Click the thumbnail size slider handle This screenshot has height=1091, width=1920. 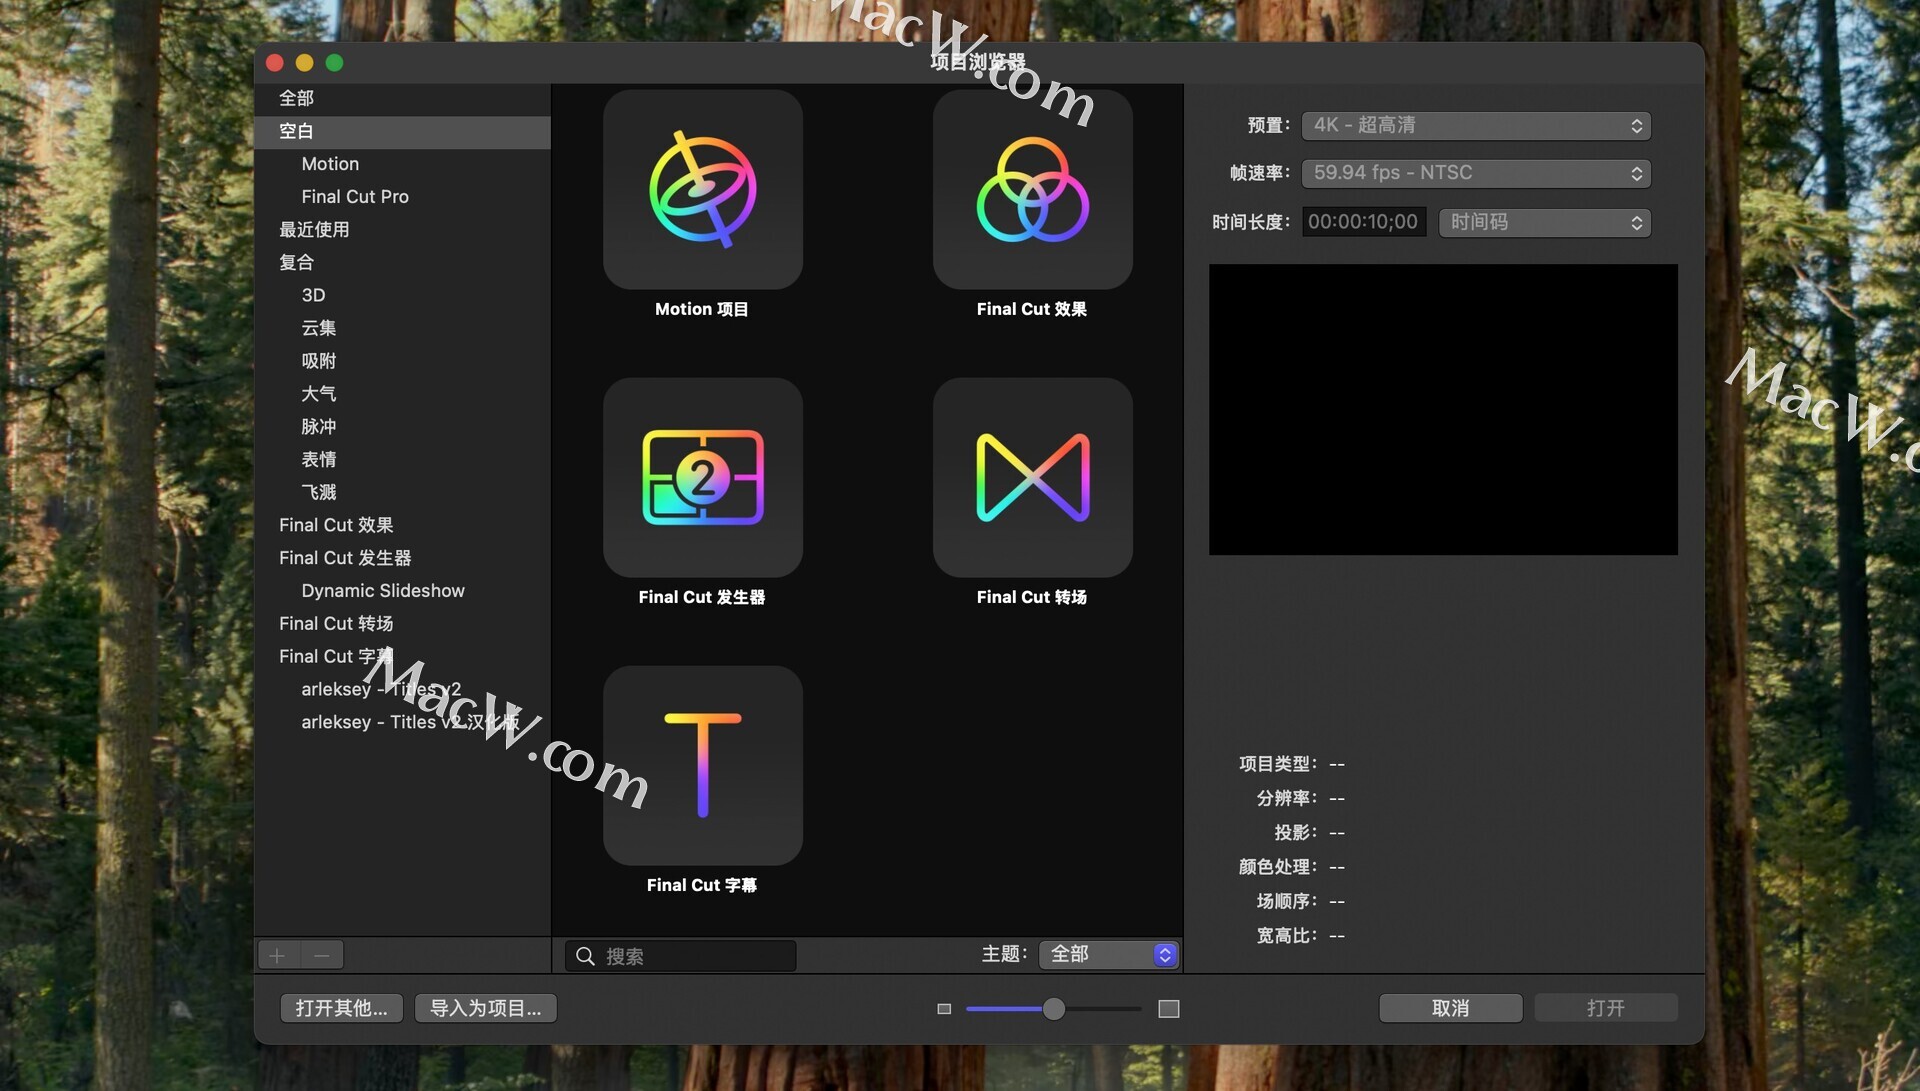click(1053, 1009)
